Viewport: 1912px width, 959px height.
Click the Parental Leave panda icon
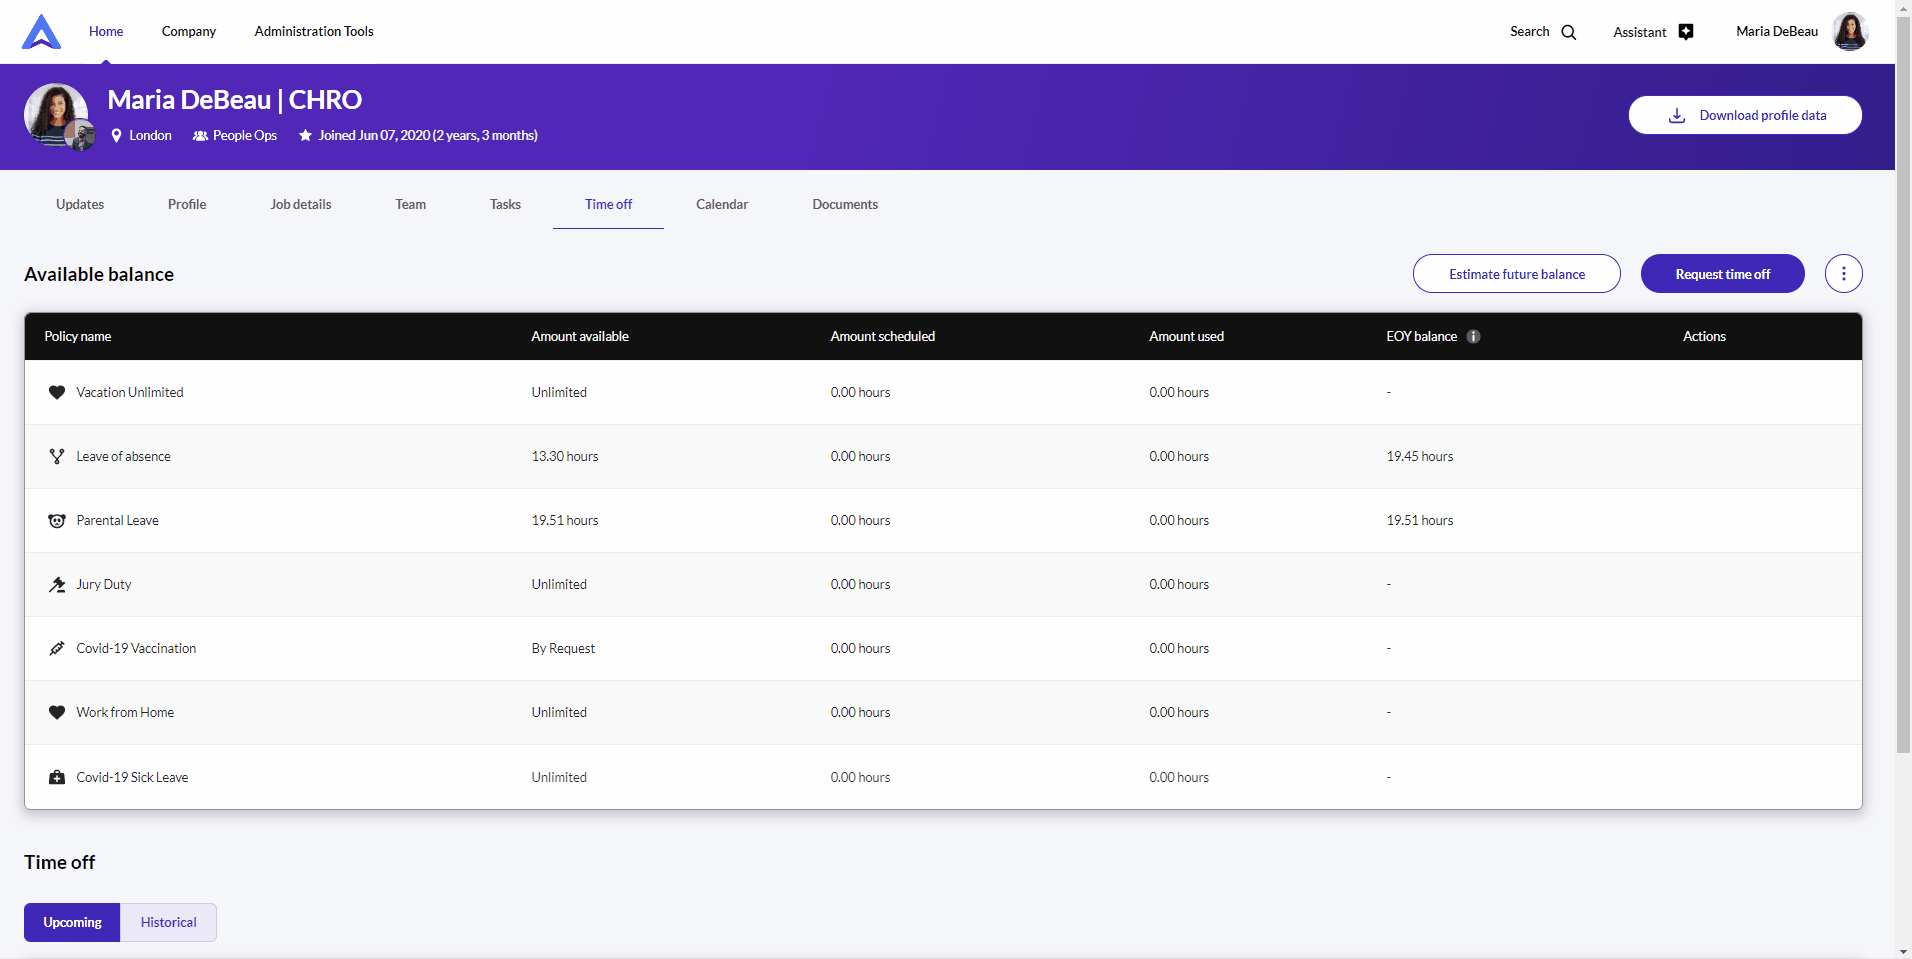[57, 521]
